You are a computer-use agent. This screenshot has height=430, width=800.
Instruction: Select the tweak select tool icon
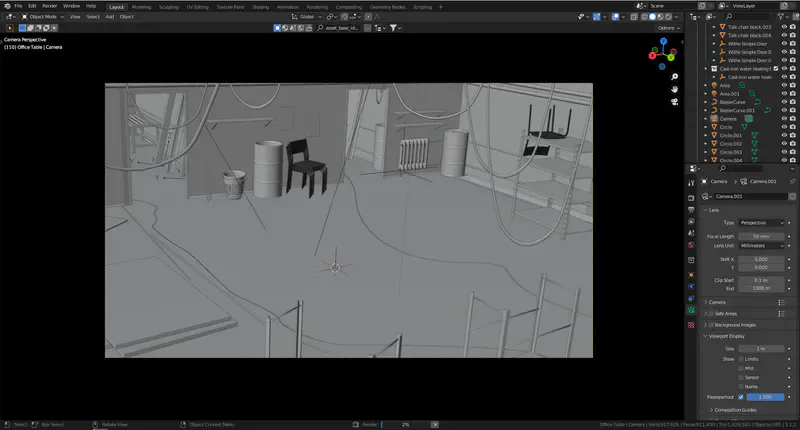click(10, 28)
